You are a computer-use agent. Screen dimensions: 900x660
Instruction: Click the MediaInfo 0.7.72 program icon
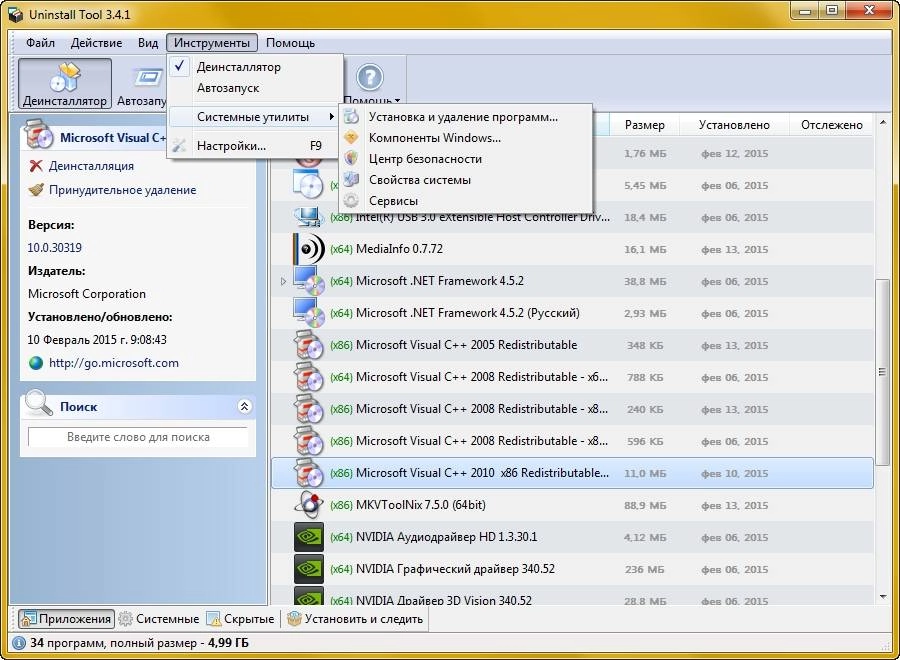pos(308,249)
